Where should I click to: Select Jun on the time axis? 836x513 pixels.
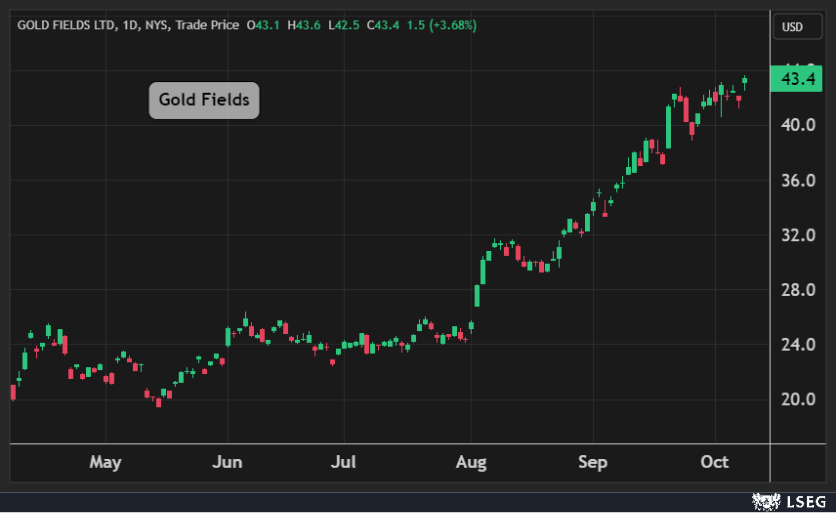(x=228, y=462)
